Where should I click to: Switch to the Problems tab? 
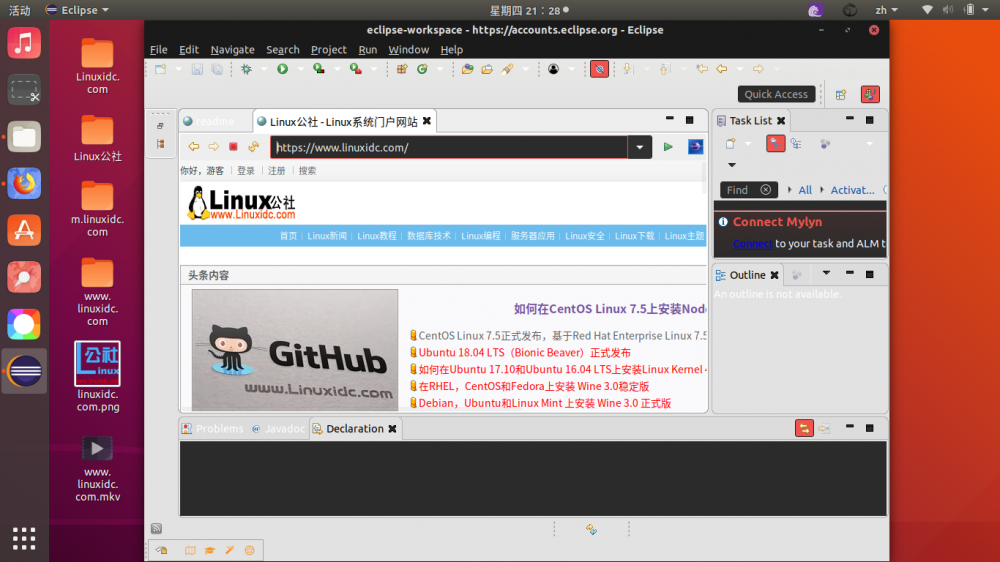coord(213,429)
